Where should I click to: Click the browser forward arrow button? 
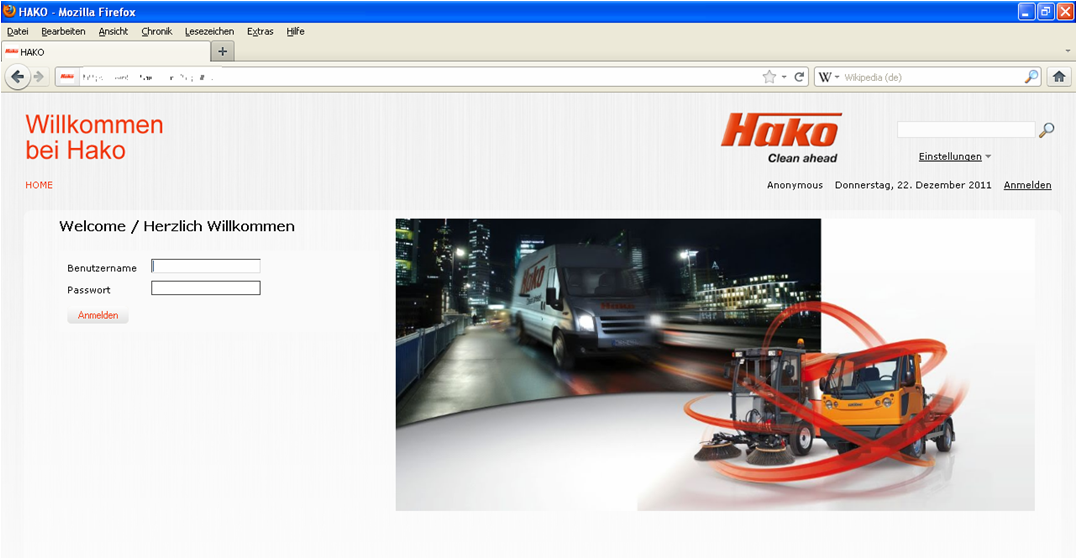coord(39,77)
